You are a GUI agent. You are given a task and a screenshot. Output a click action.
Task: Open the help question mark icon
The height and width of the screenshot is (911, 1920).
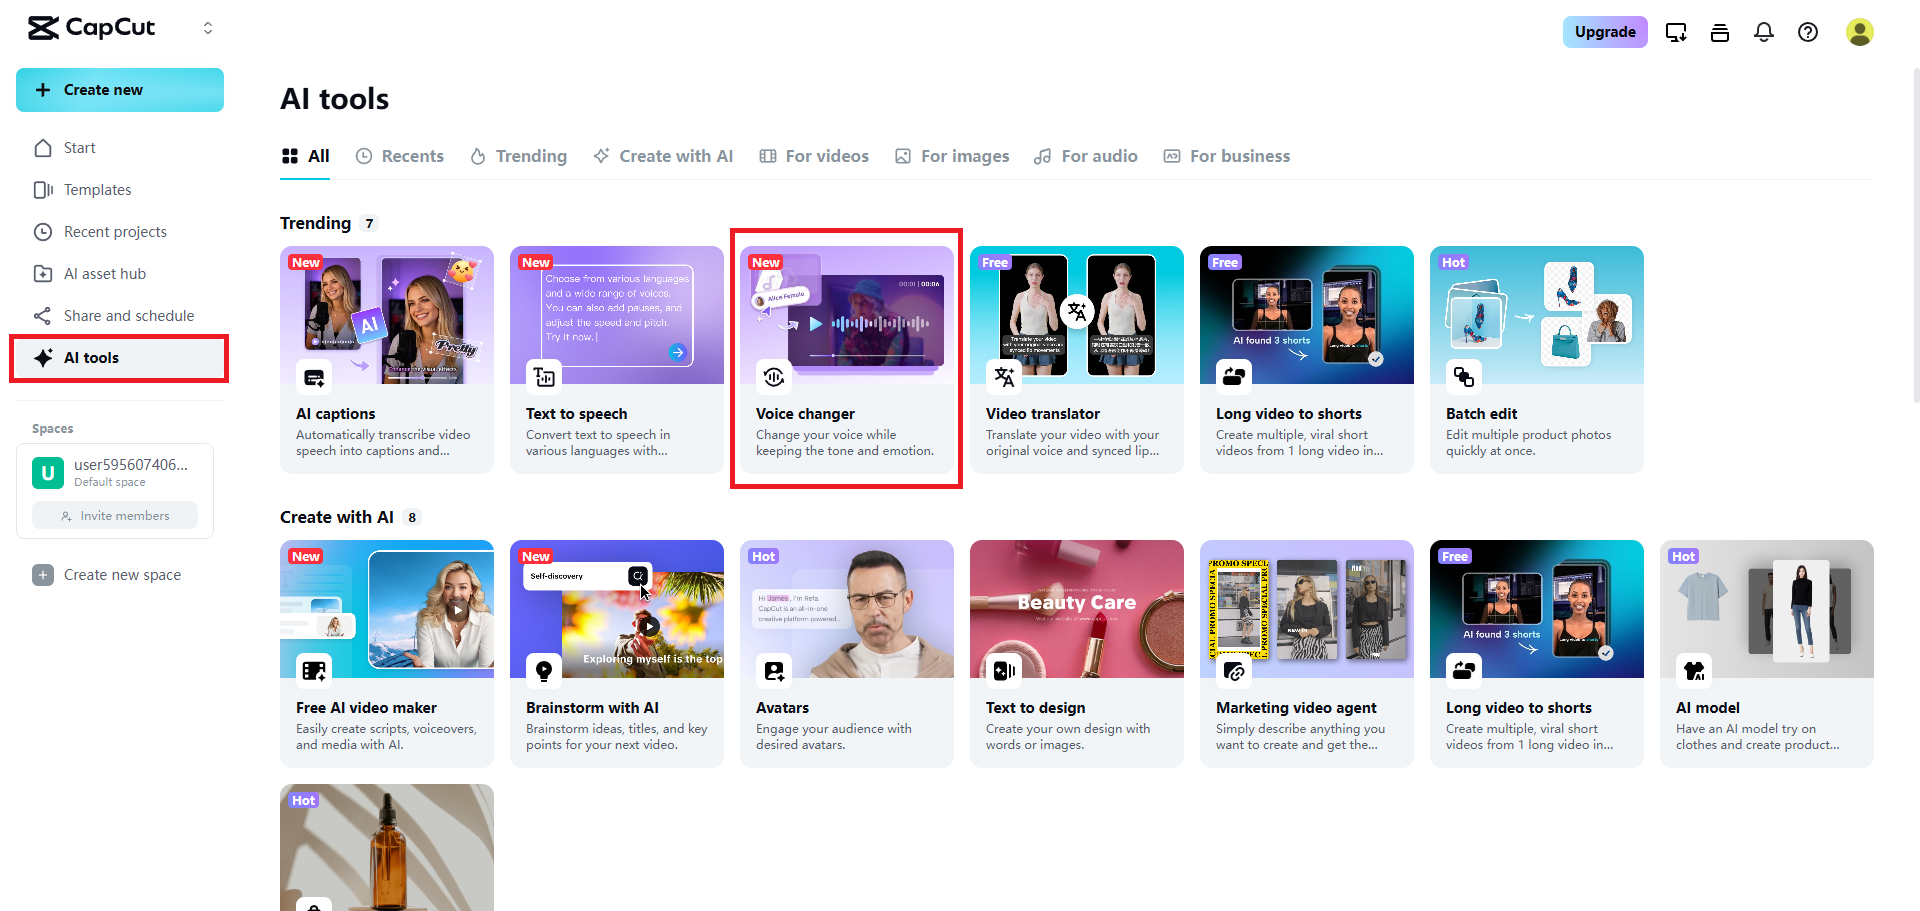[1808, 32]
